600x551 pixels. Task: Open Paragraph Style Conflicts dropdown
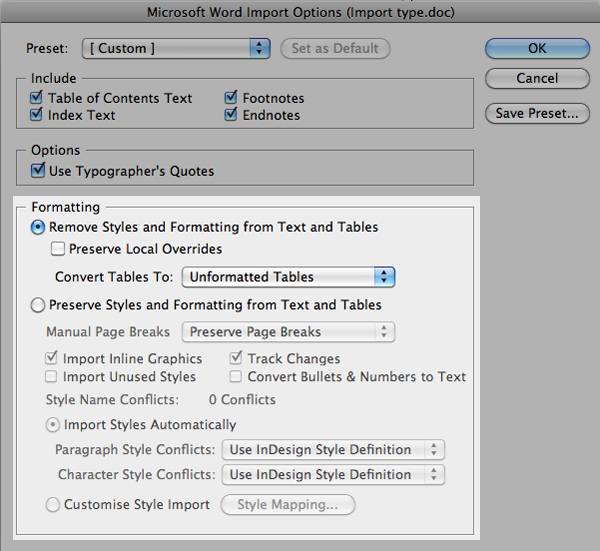[x=333, y=450]
